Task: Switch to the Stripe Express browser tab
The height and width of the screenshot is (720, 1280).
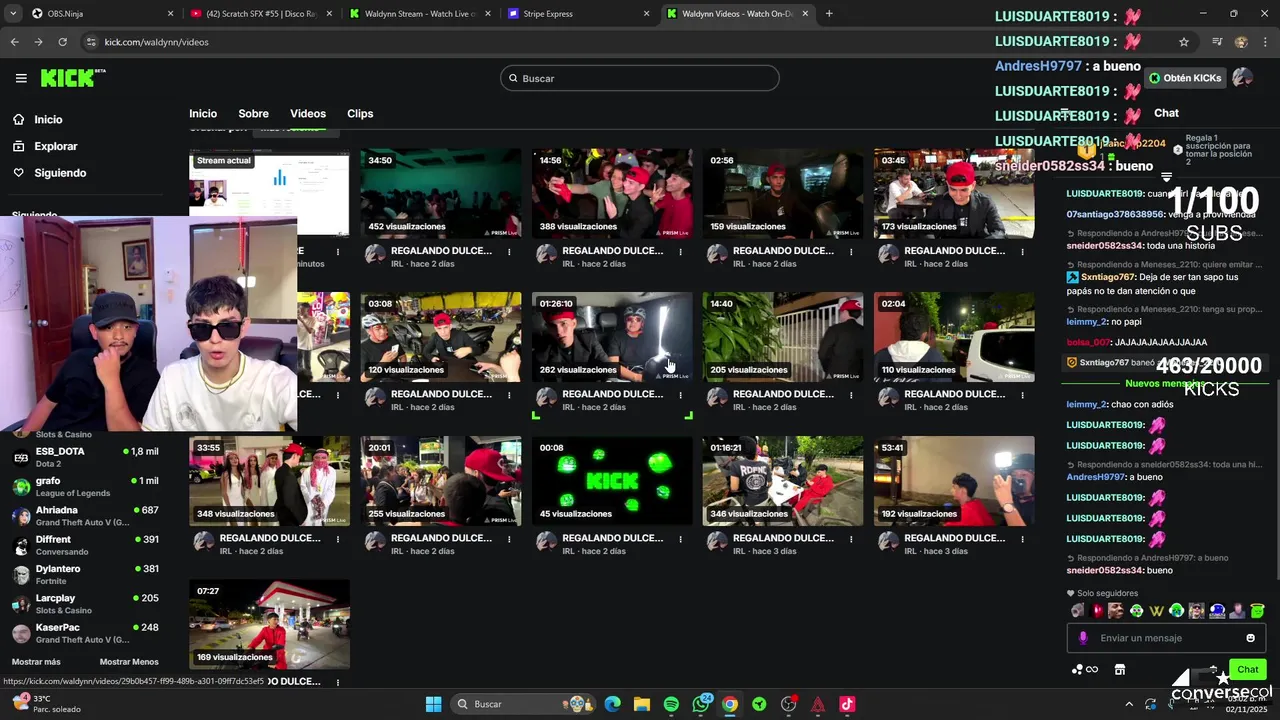Action: (578, 13)
